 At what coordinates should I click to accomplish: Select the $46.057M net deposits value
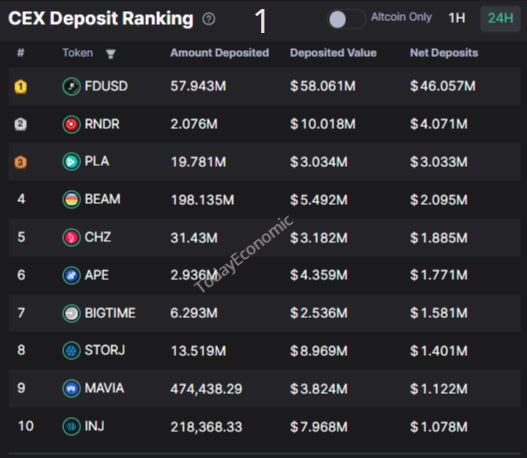(443, 86)
